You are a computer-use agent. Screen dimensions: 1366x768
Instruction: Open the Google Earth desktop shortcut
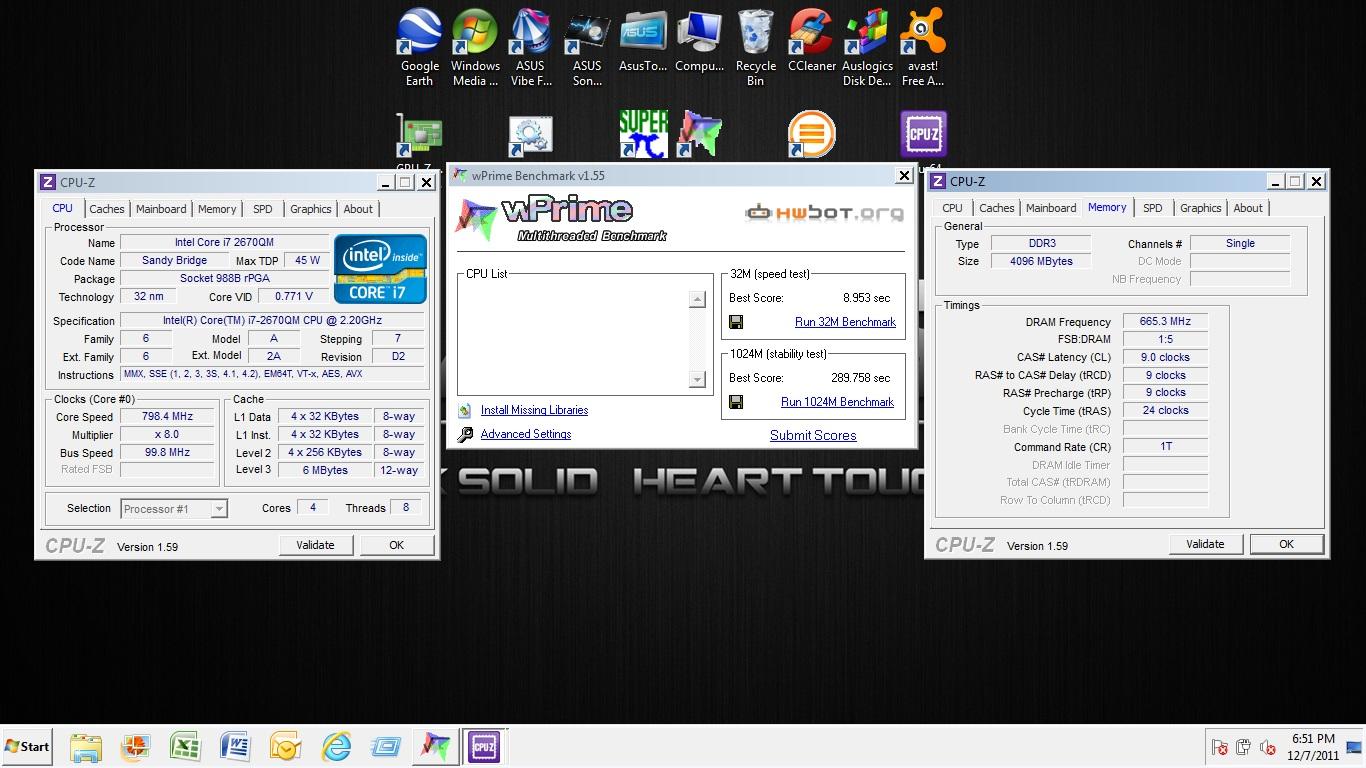pos(420,47)
